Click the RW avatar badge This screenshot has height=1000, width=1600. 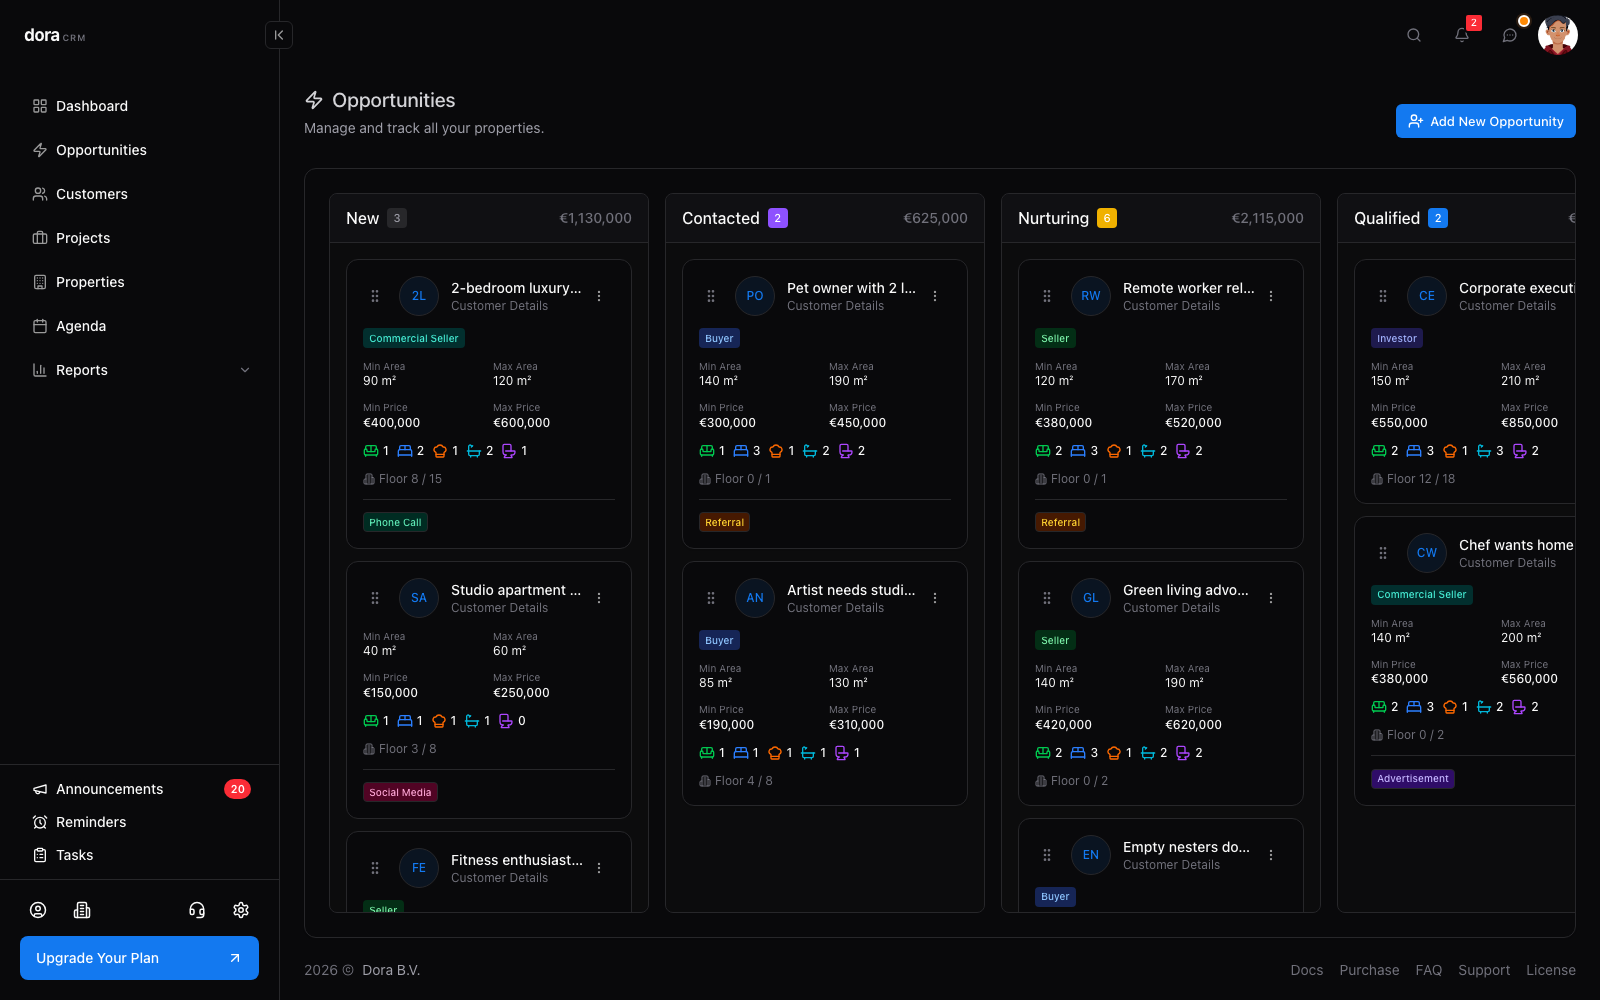[1091, 296]
